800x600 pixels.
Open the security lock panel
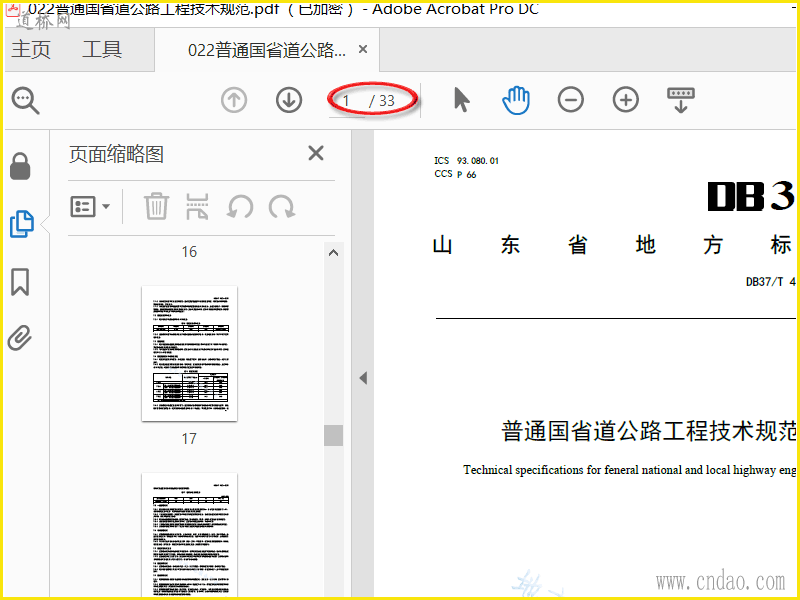point(20,166)
